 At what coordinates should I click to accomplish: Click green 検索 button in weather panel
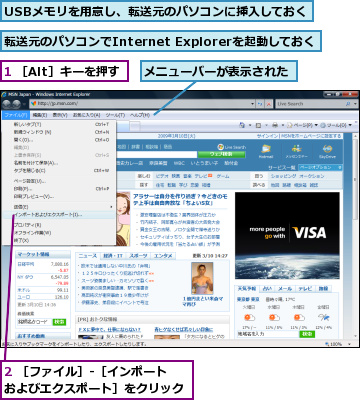[307, 334]
